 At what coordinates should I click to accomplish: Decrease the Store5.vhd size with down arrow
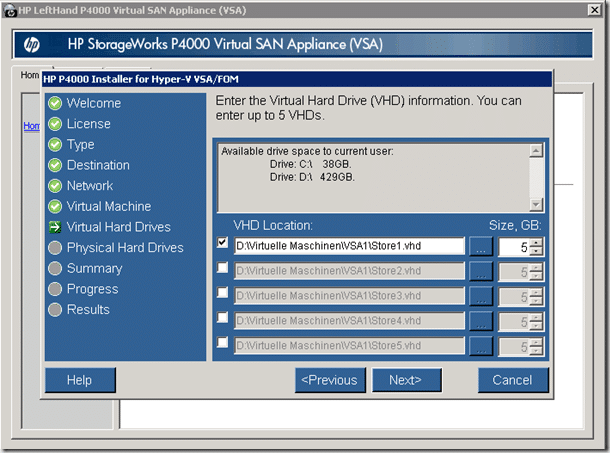click(x=536, y=351)
